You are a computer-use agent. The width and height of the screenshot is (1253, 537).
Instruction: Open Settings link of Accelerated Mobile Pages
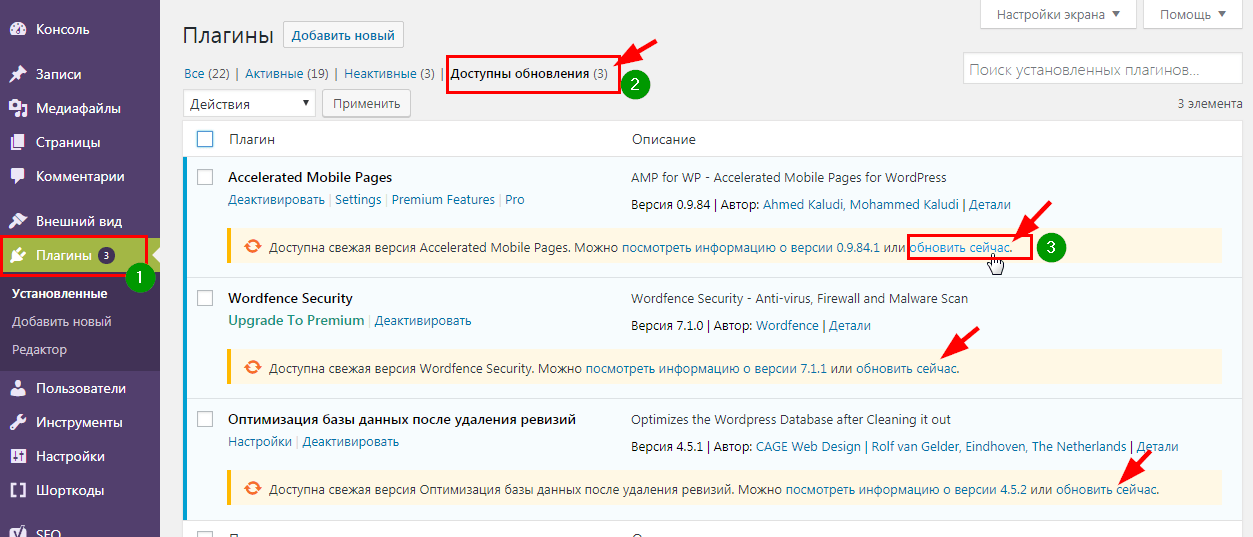click(358, 200)
